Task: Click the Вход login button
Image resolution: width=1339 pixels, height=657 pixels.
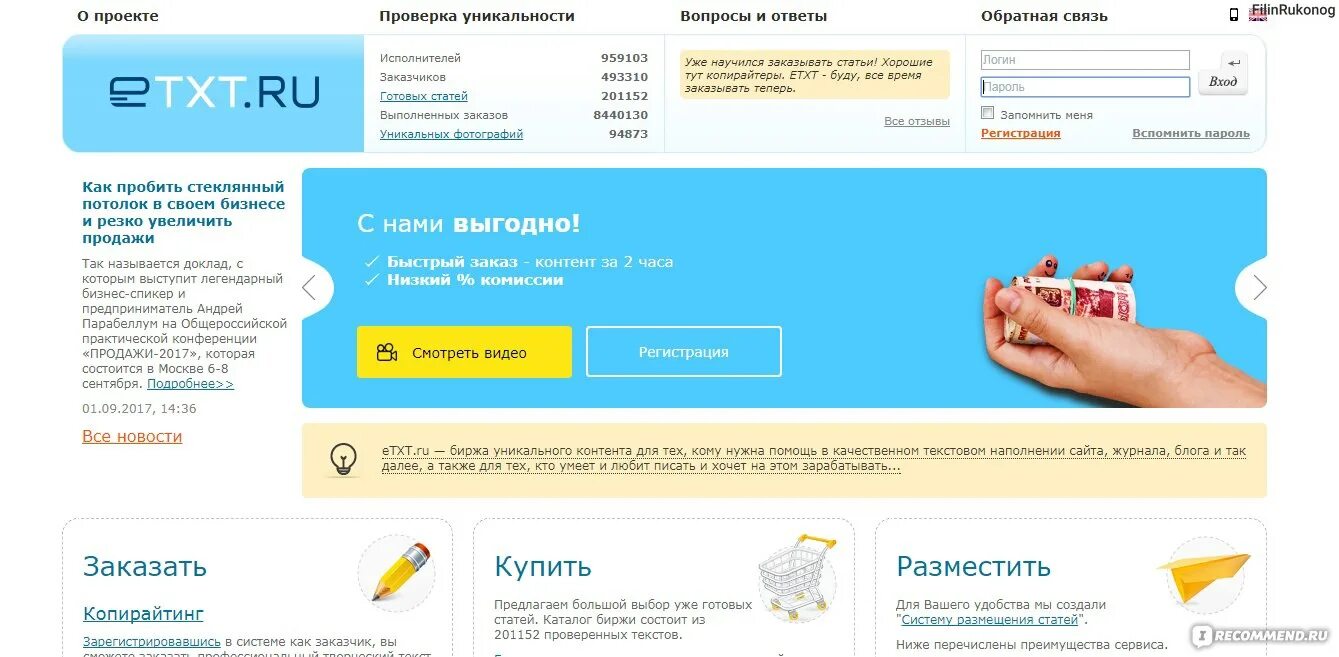Action: coord(1223,82)
